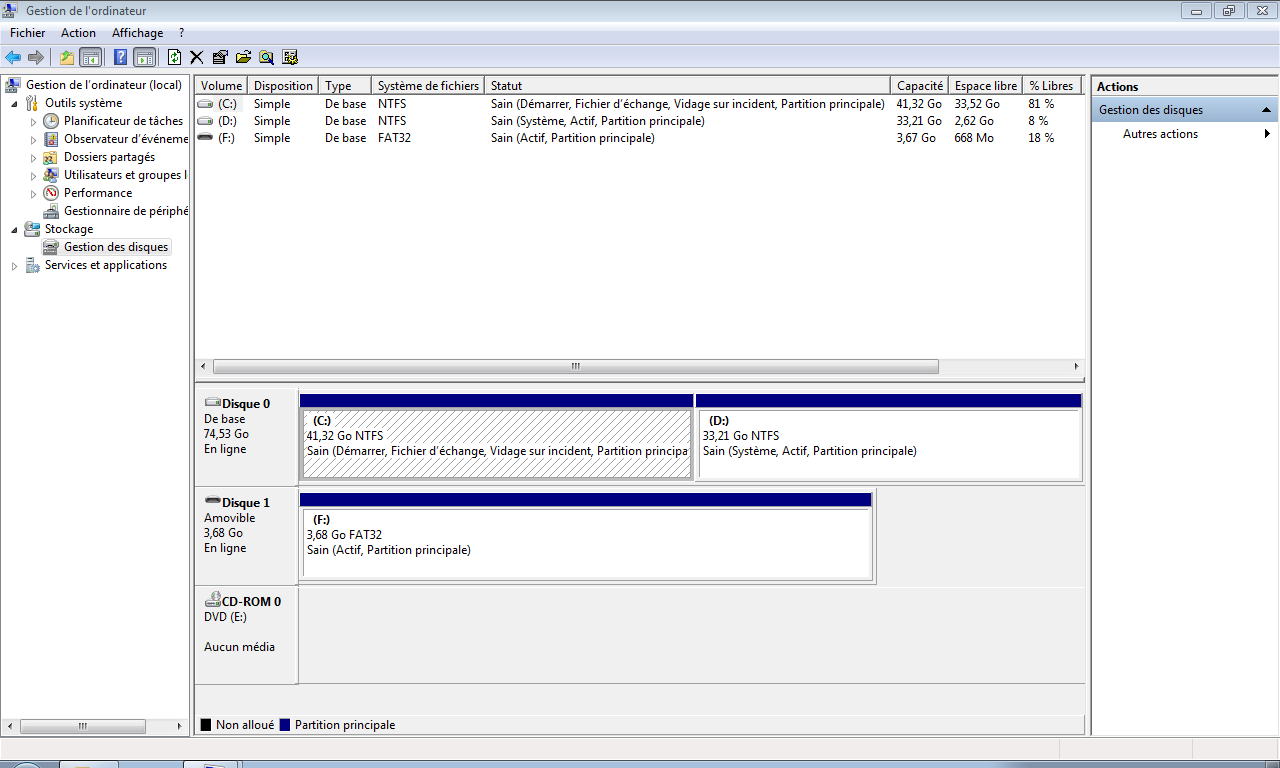Screen dimensions: 1280x768
Task: Open the Action menu
Action: 78,33
